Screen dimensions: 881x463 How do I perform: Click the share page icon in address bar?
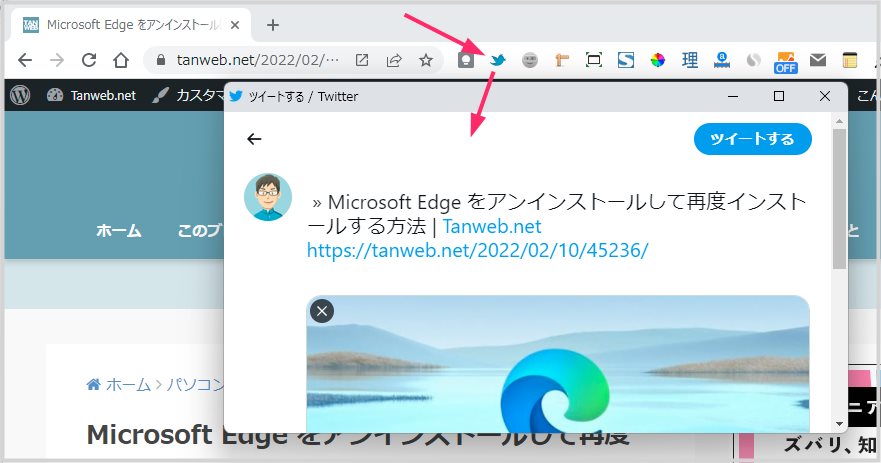(394, 60)
